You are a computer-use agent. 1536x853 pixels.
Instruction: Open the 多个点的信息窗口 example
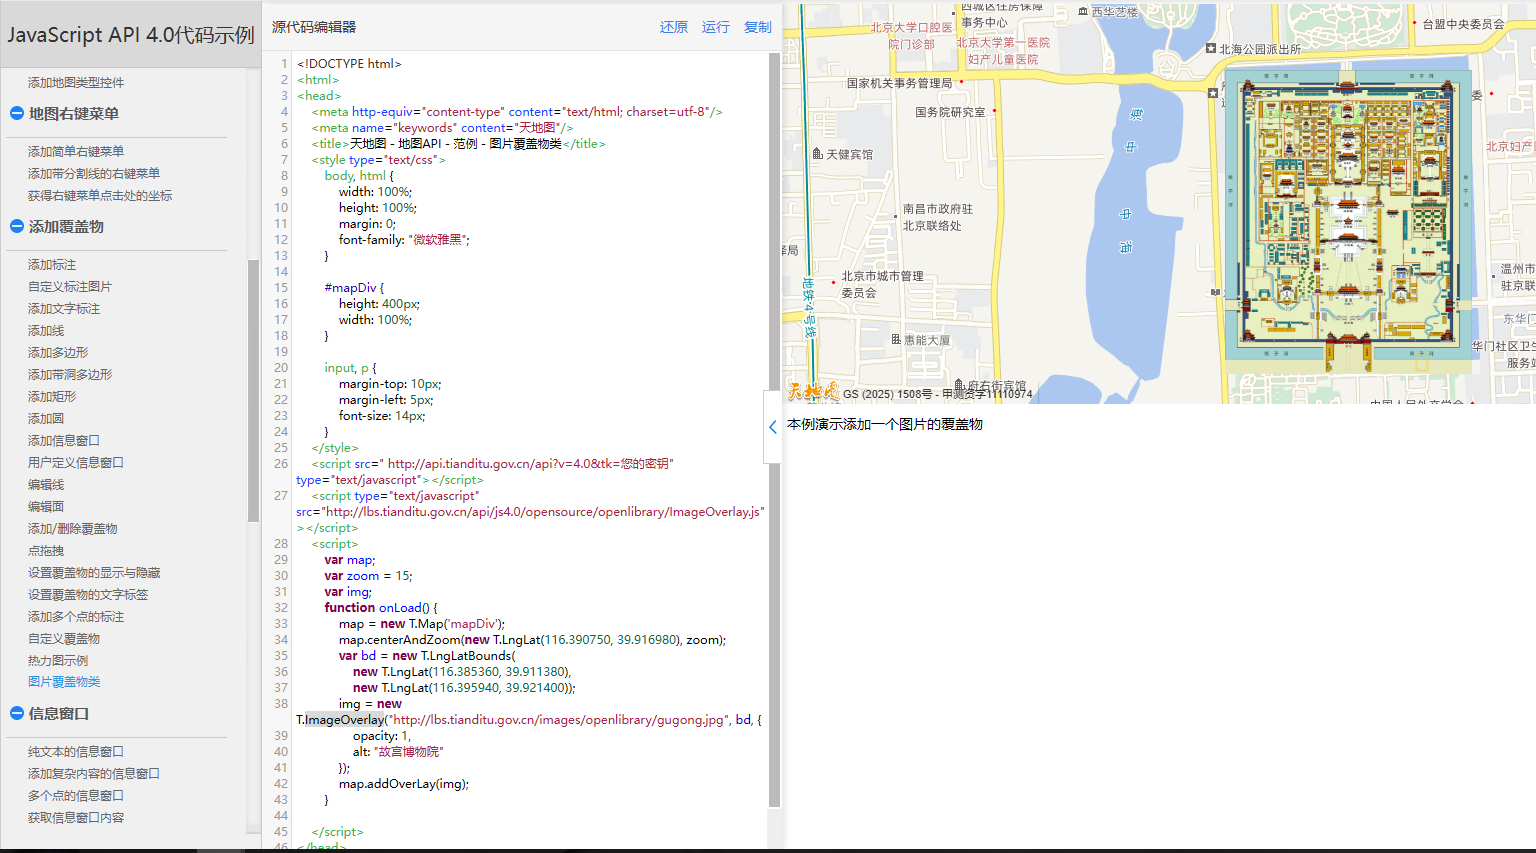(x=76, y=796)
